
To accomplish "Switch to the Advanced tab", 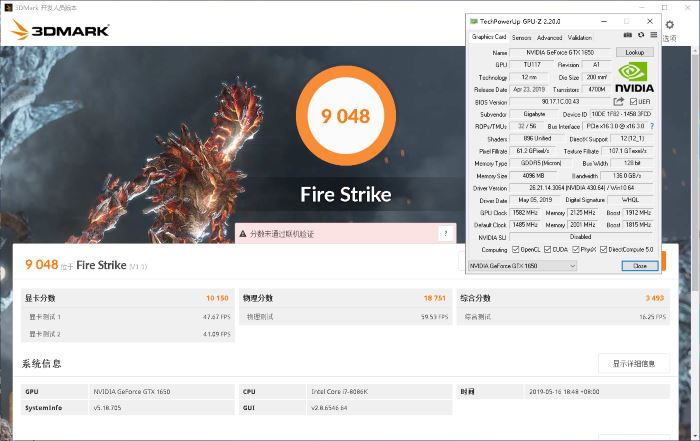I will click(x=549, y=37).
